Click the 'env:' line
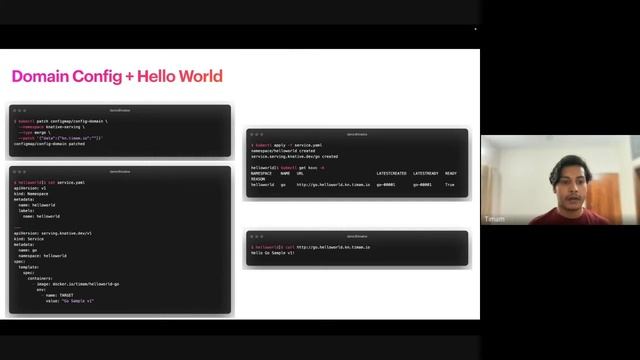The width and height of the screenshot is (640, 360). pos(41,290)
